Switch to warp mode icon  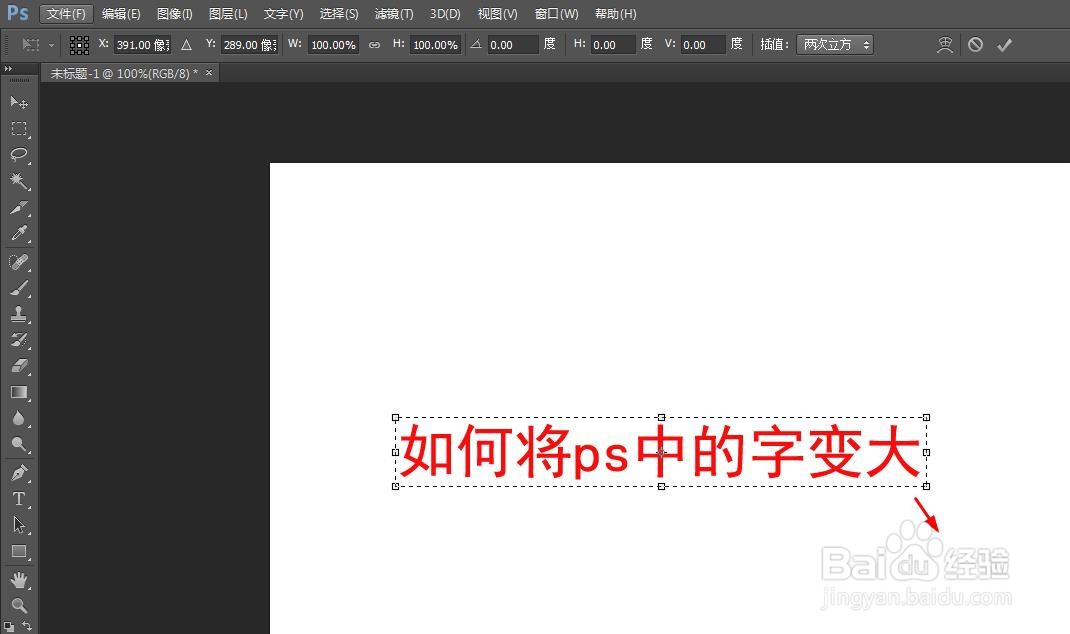944,45
